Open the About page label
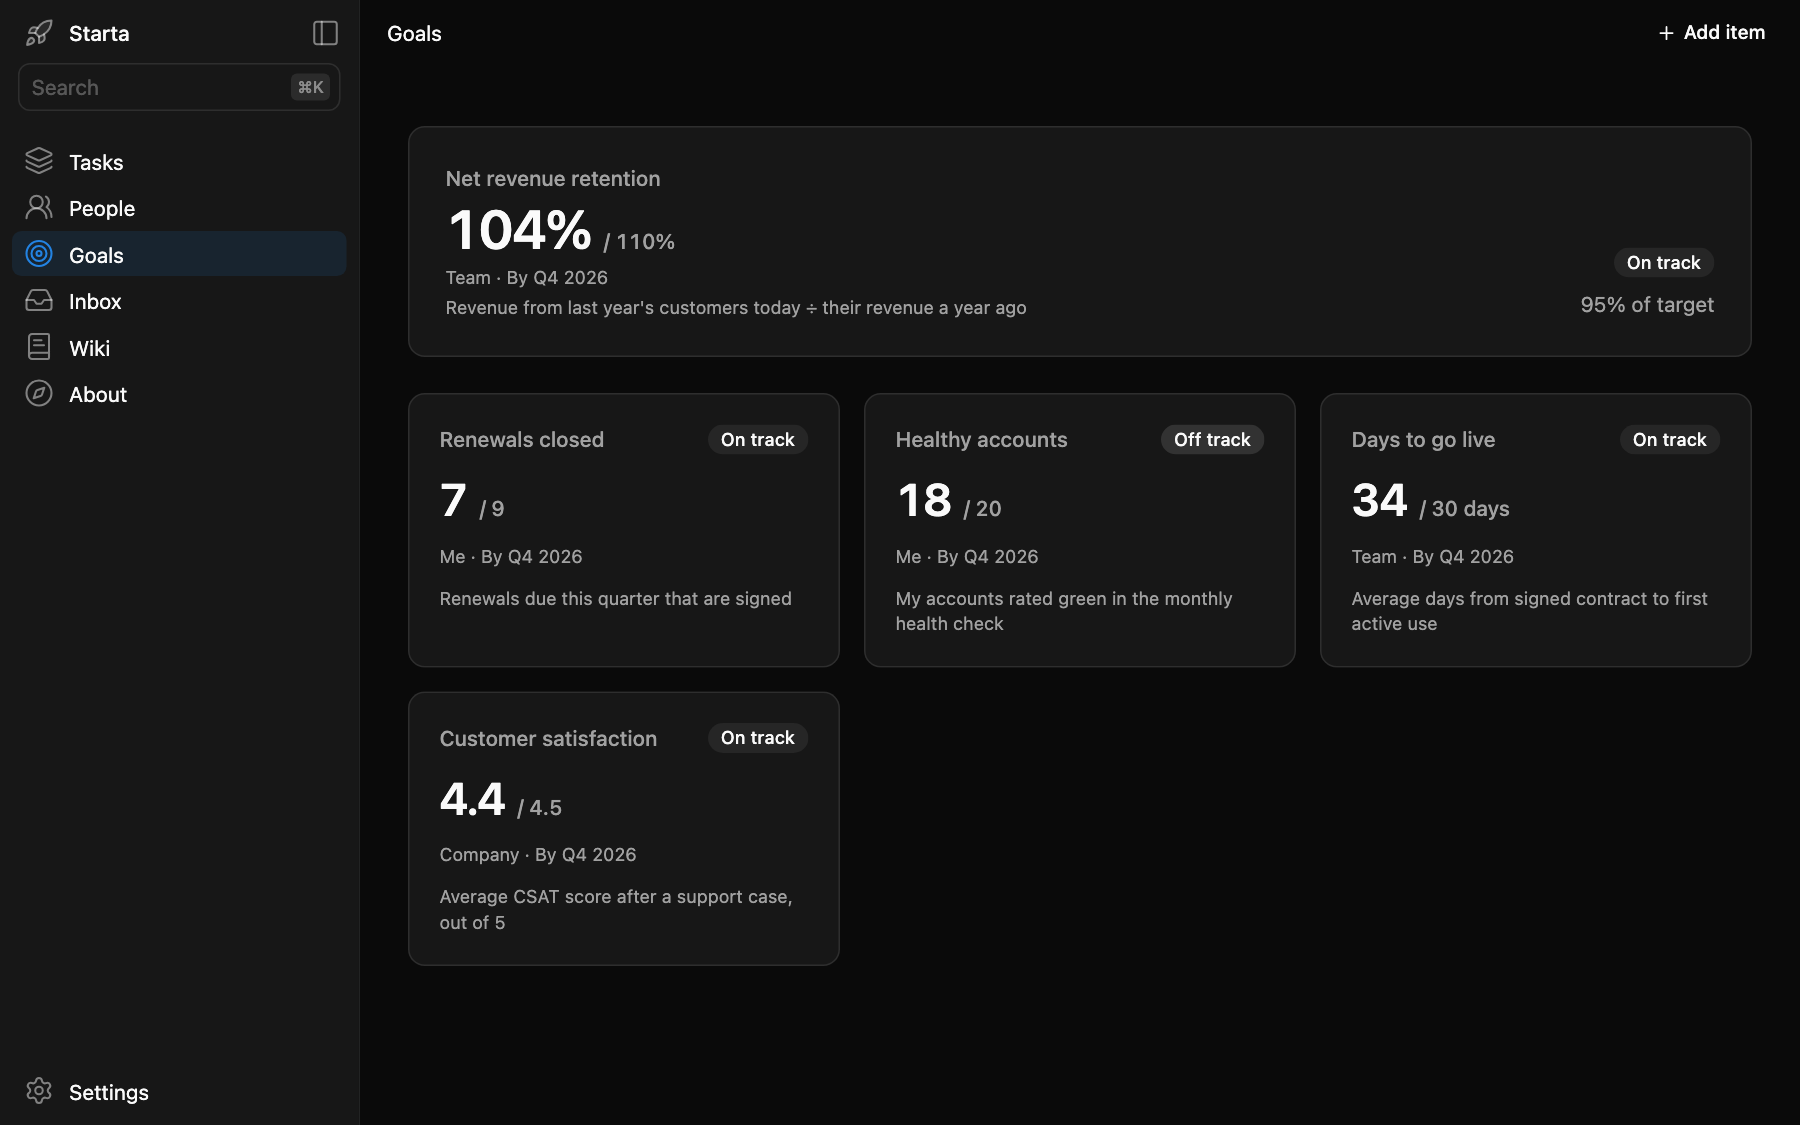 coord(98,394)
